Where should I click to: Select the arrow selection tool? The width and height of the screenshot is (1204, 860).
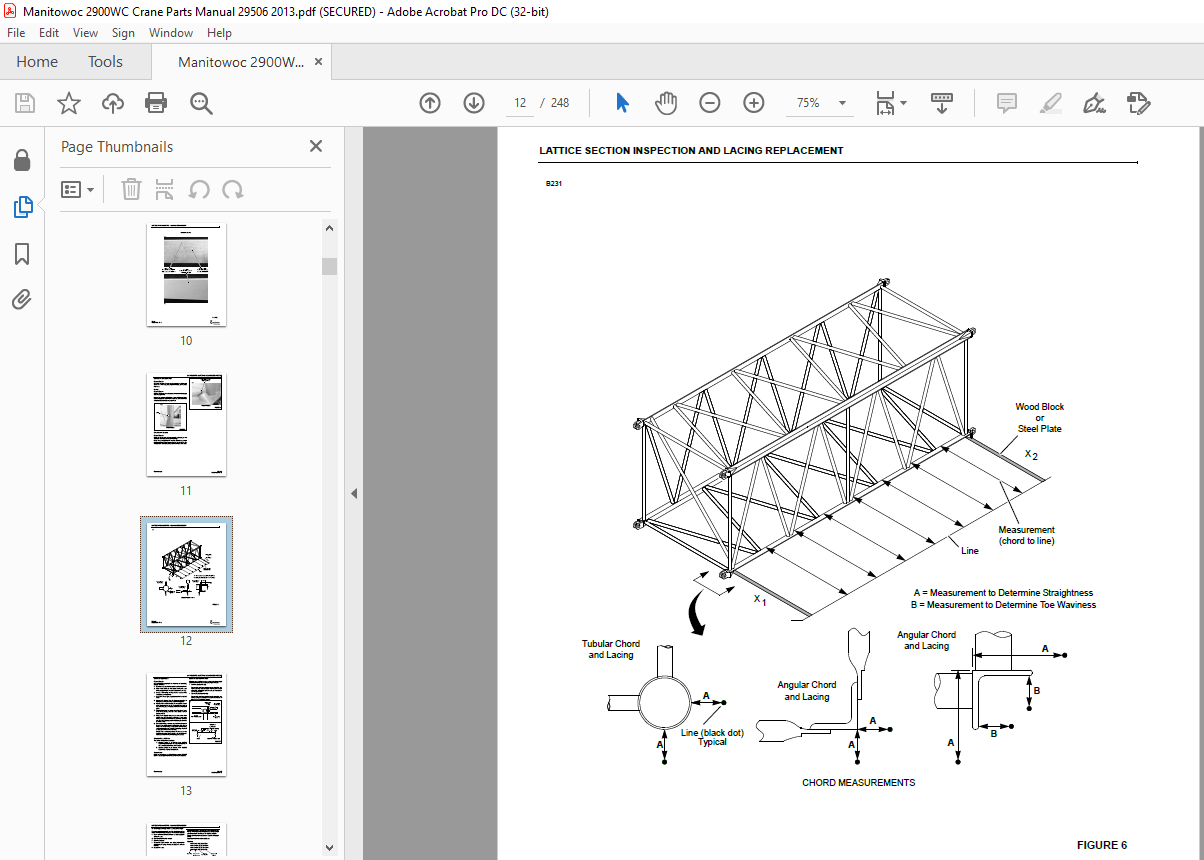622,103
